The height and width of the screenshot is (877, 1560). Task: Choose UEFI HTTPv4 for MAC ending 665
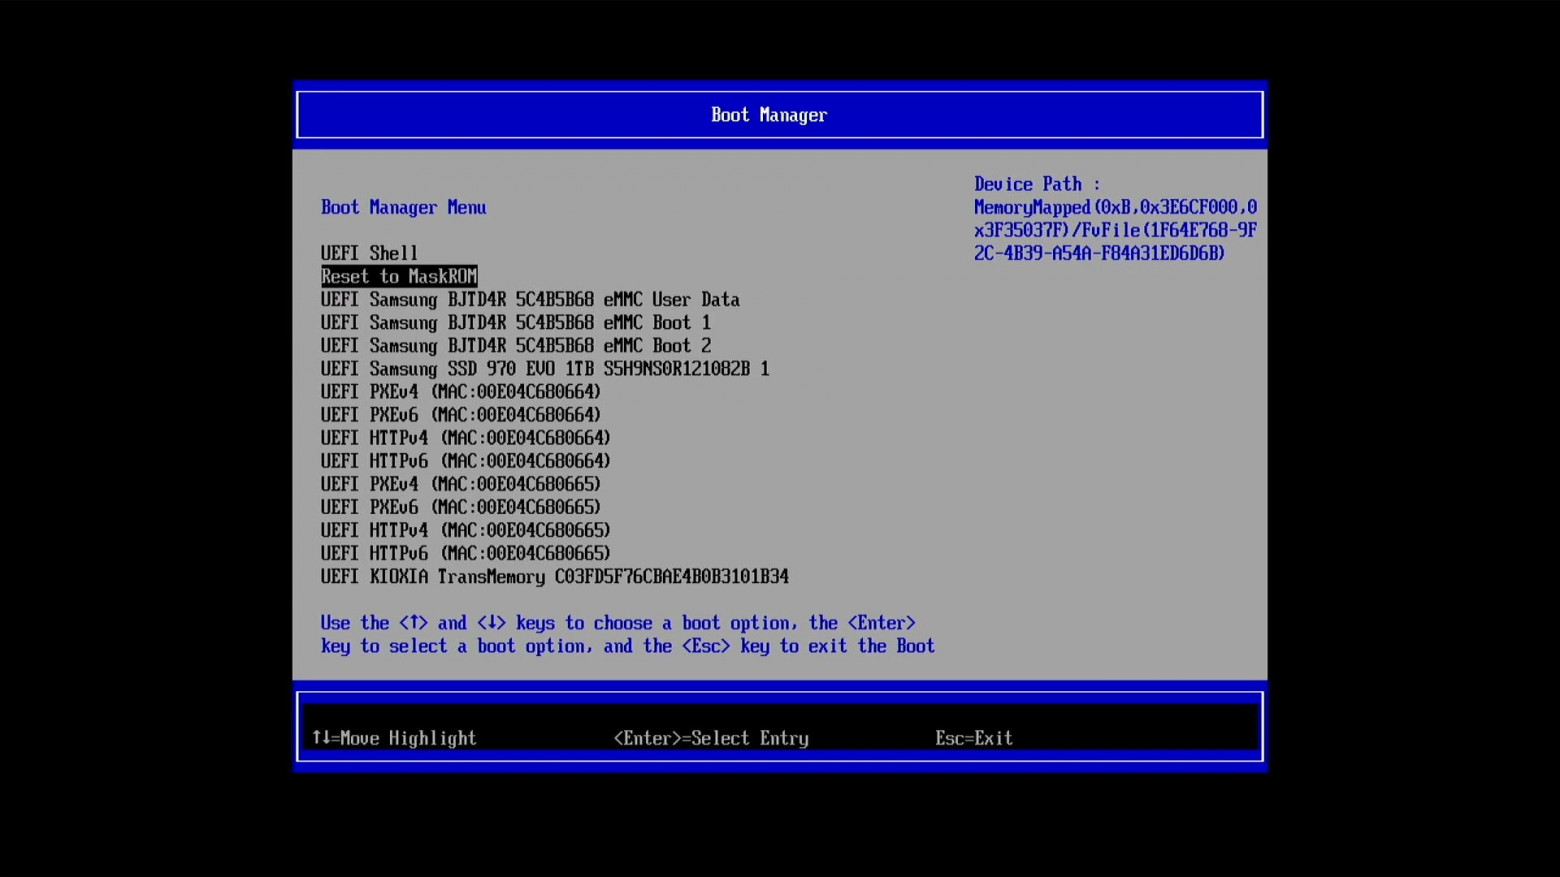click(x=466, y=529)
